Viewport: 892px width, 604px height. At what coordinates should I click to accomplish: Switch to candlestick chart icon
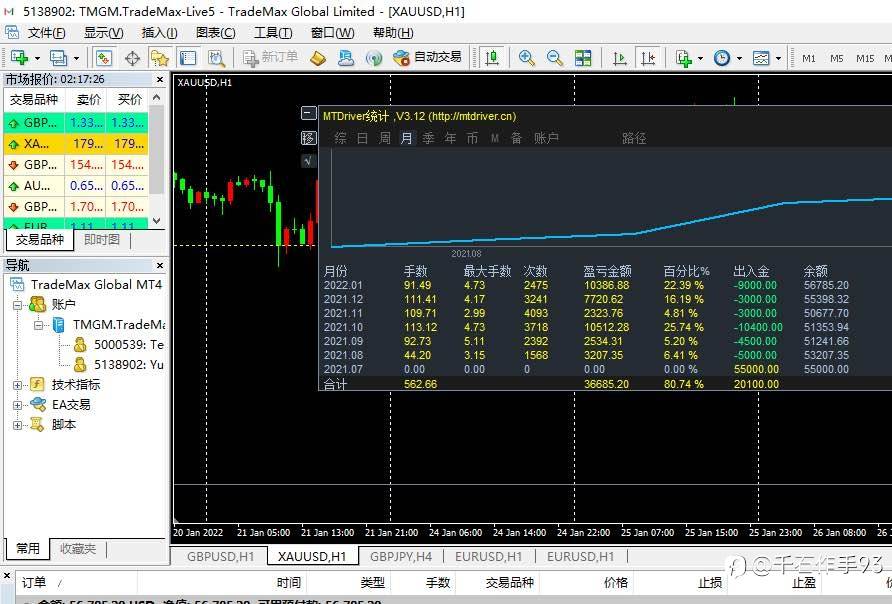point(492,57)
